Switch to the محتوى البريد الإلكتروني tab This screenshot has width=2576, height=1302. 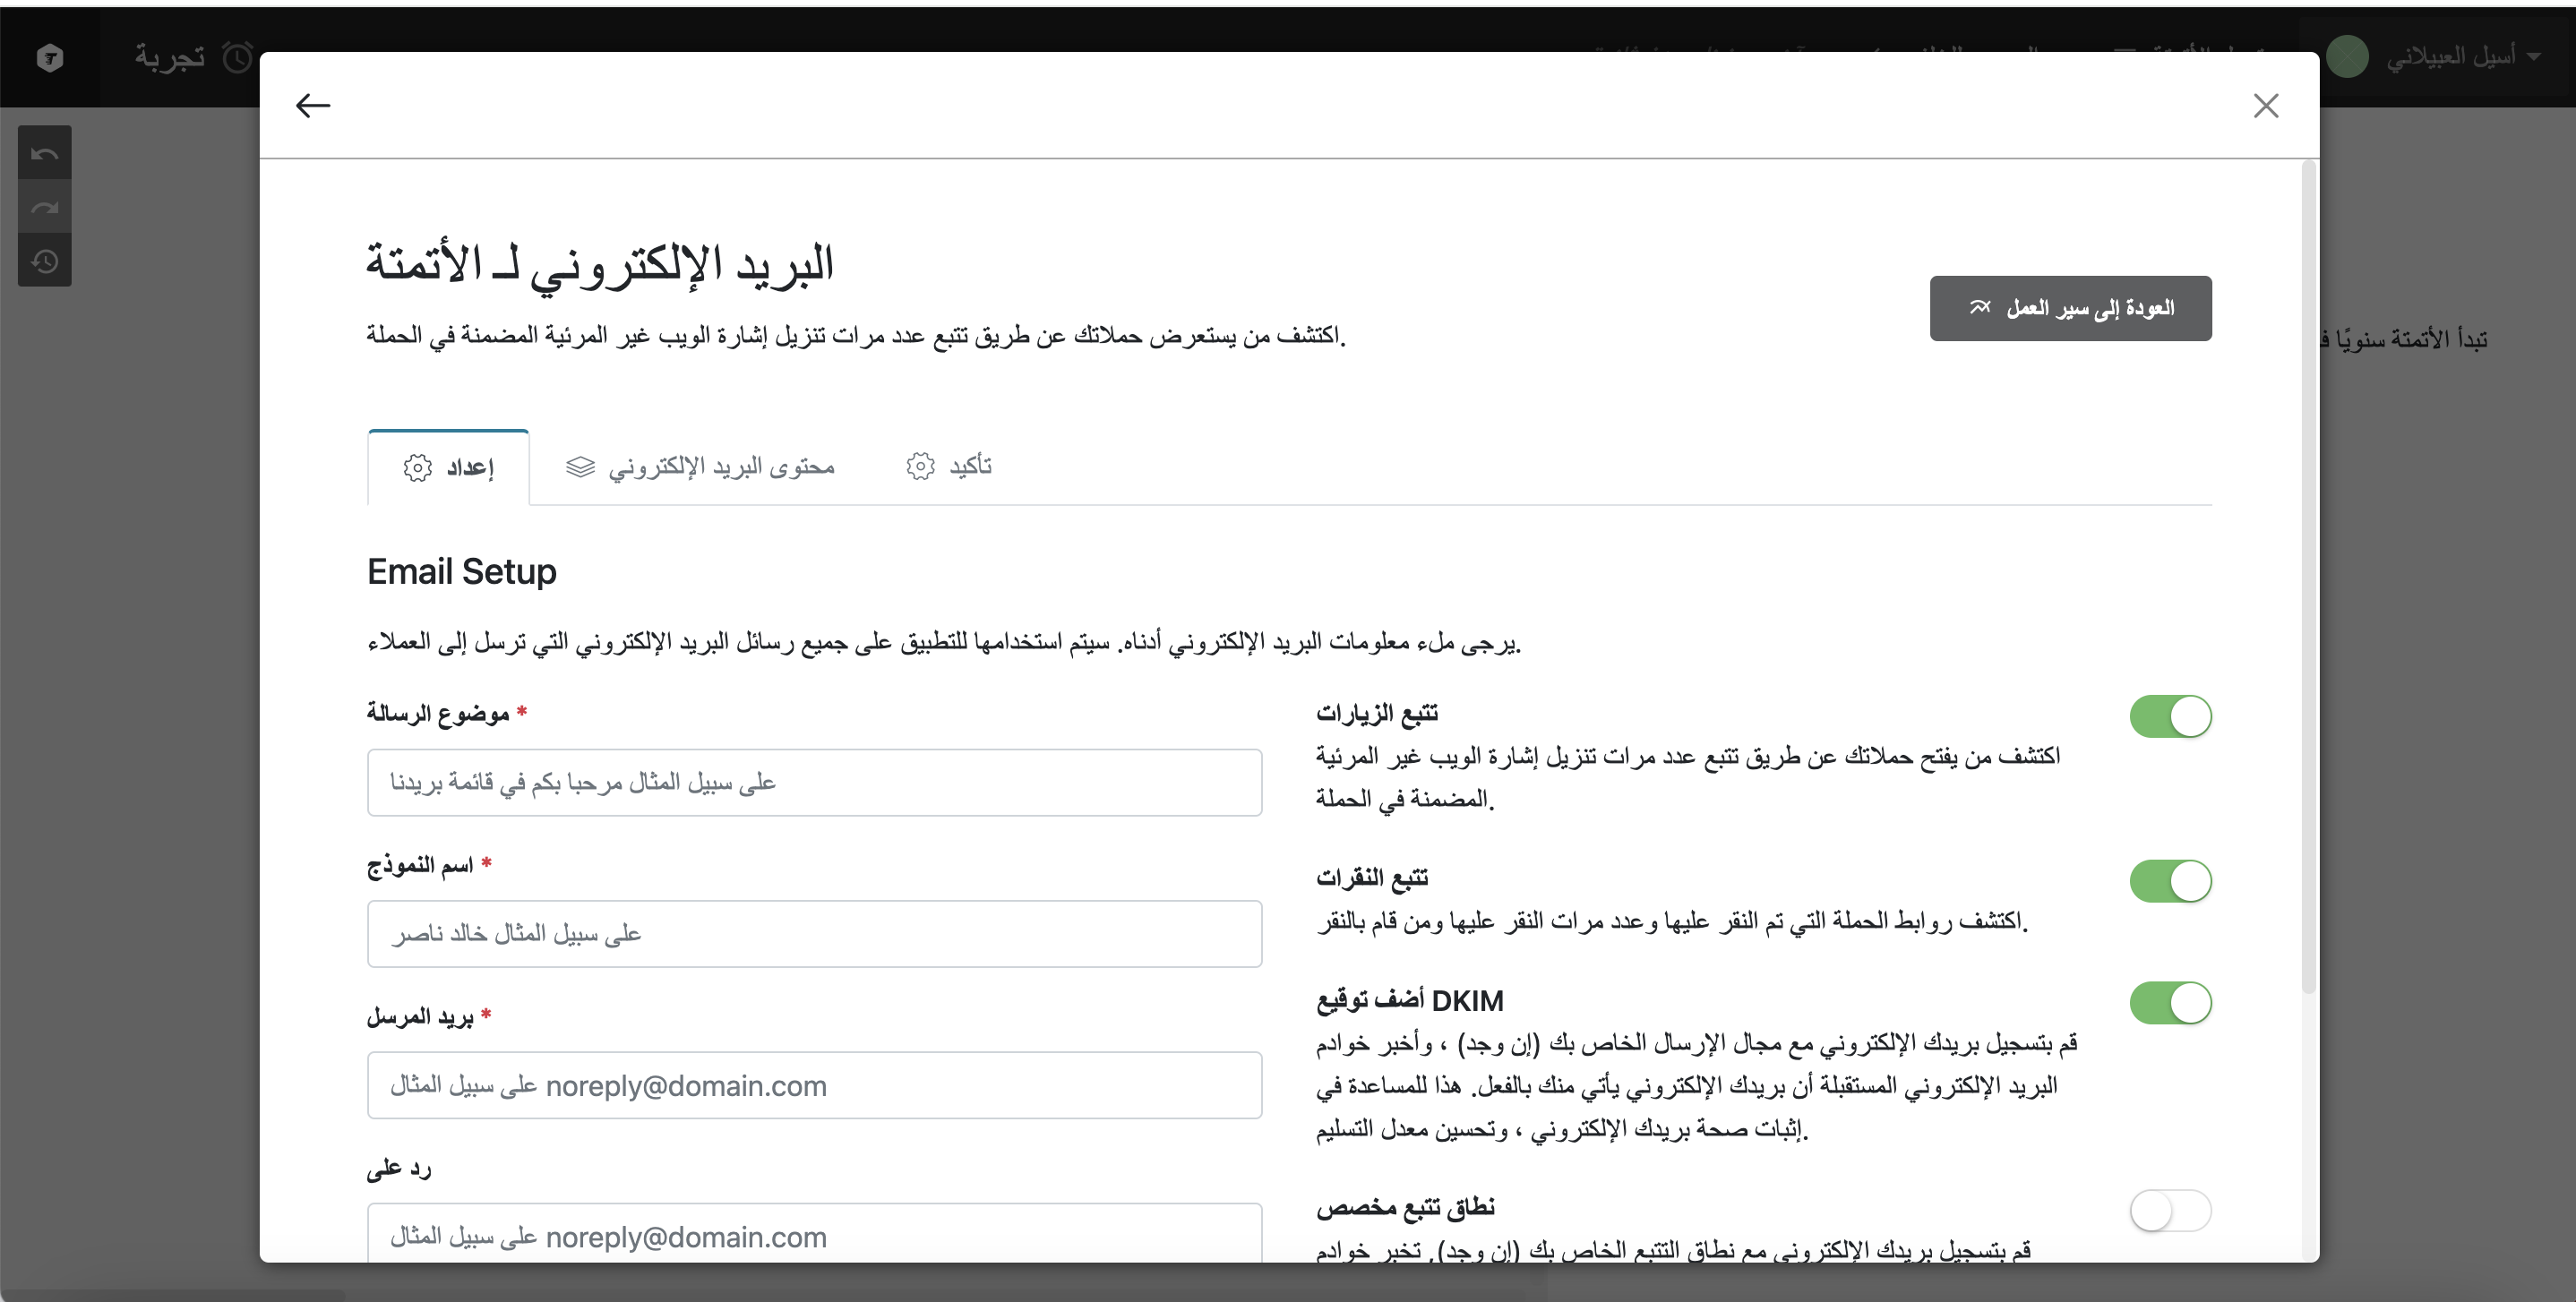point(700,467)
